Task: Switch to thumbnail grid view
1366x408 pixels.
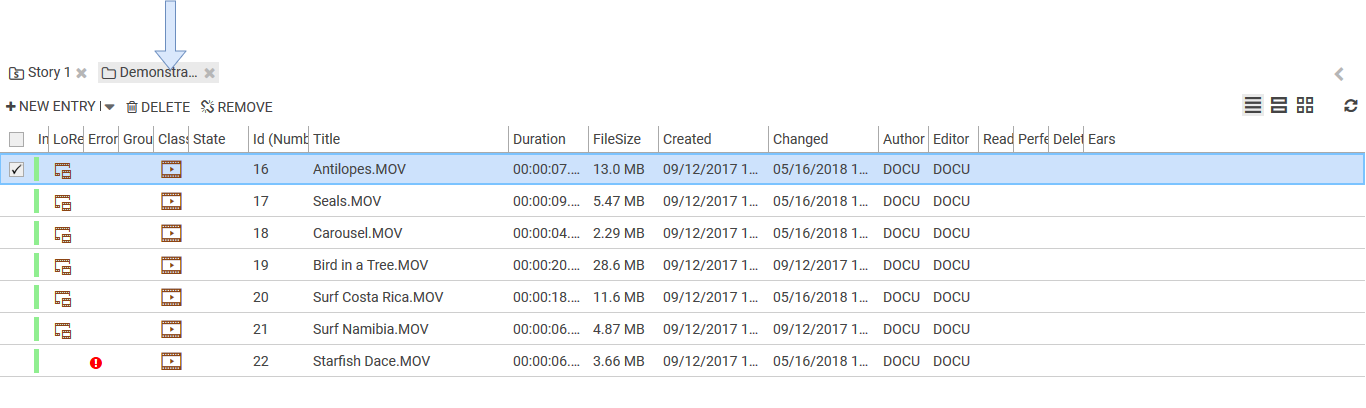Action: 1305,106
